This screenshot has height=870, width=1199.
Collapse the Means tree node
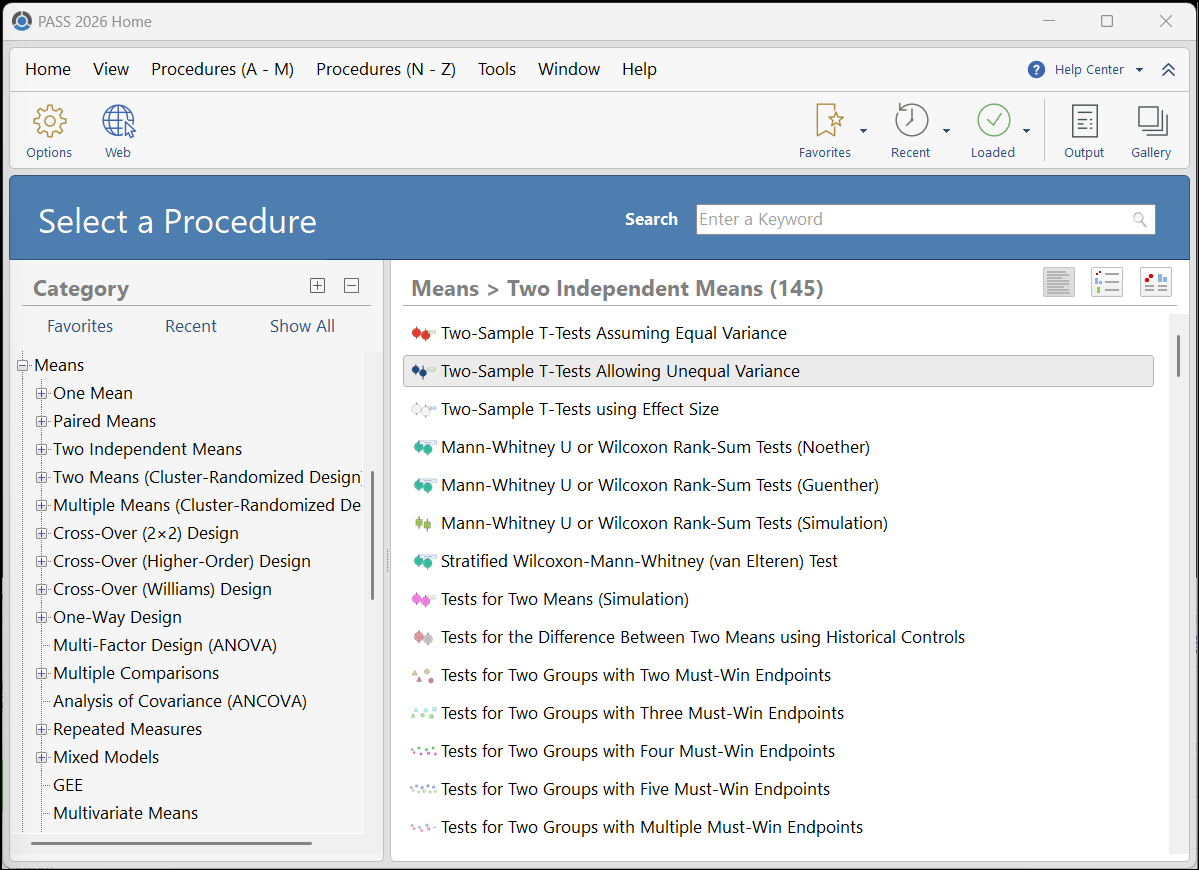(23, 366)
